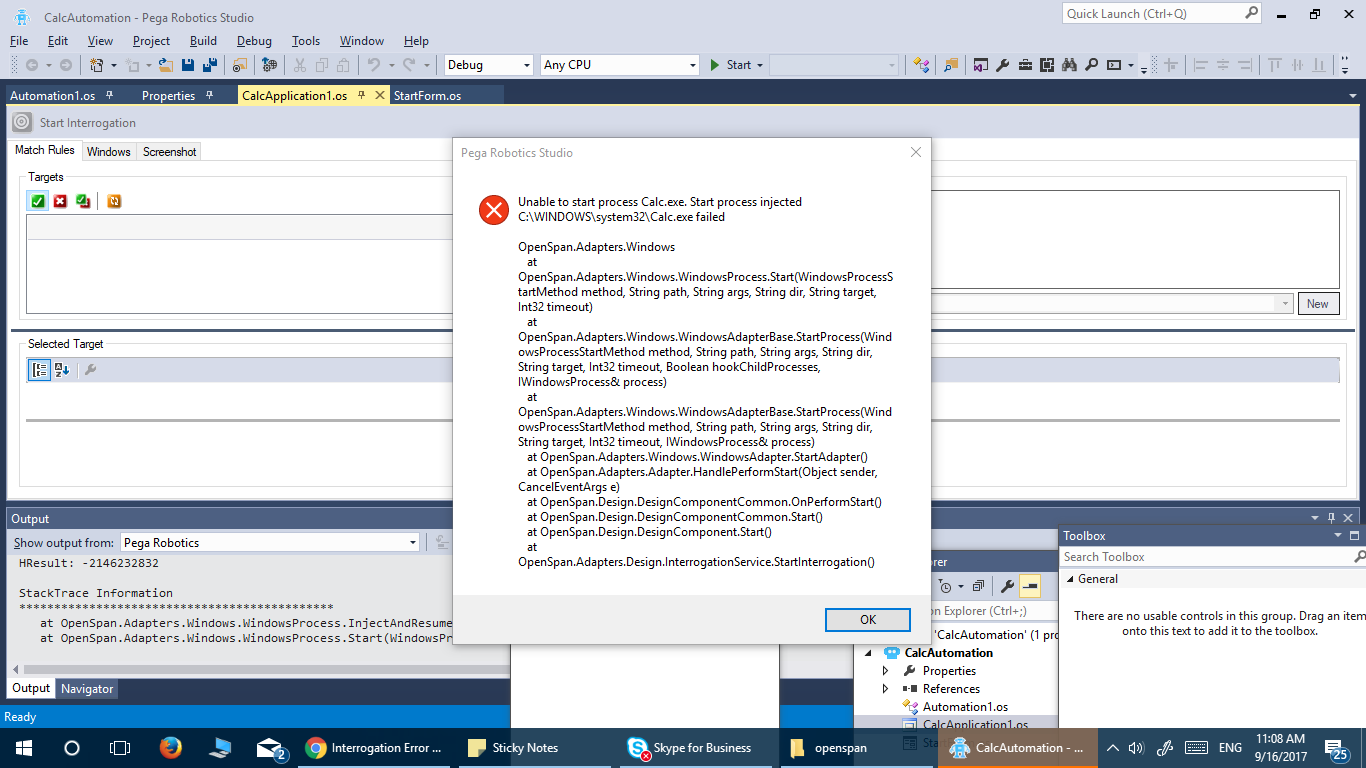Click the Save All icon

[x=210, y=65]
